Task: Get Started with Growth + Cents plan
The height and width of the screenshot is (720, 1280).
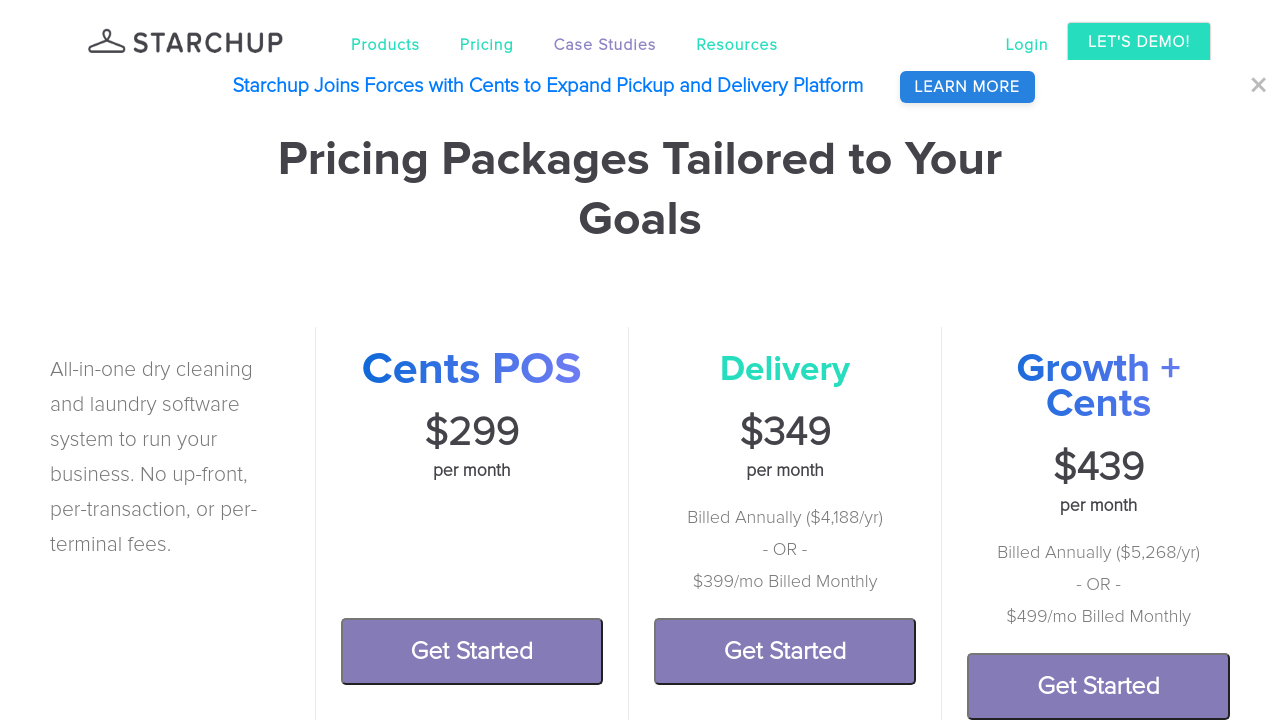Action: (1098, 686)
